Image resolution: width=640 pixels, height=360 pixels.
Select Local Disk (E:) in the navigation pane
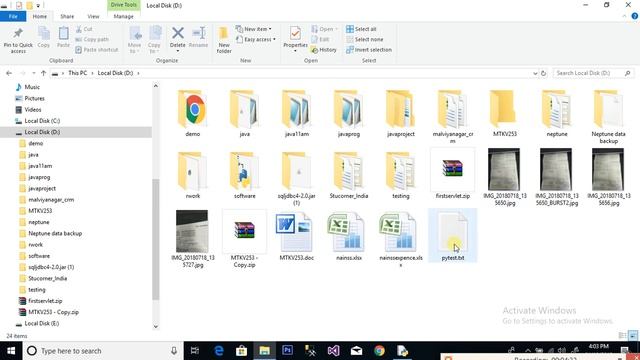coord(42,323)
